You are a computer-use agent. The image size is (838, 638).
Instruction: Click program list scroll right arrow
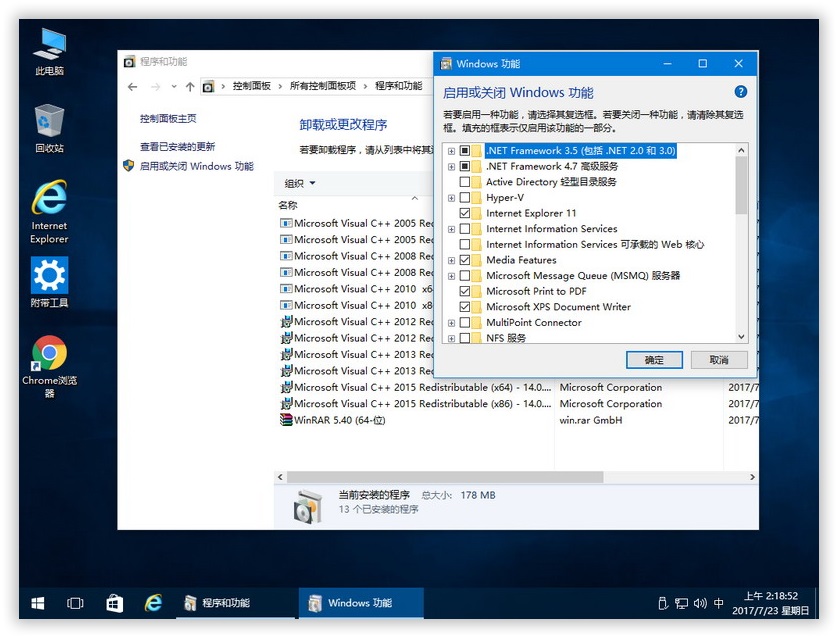pos(752,477)
